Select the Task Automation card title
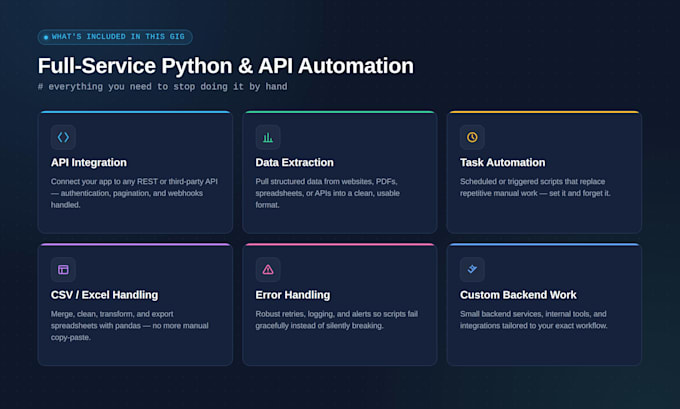The width and height of the screenshot is (680, 409). pos(503,163)
